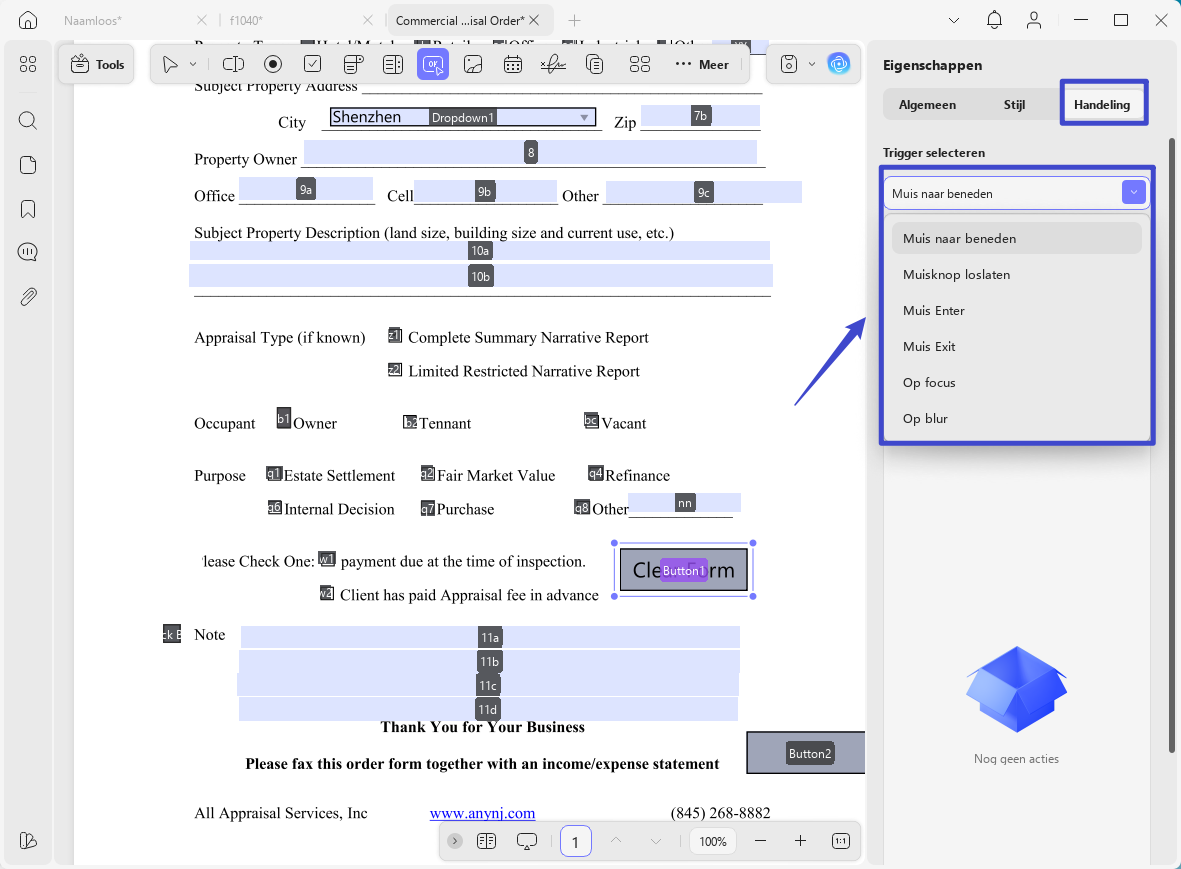Choose the selection arrow tool
The image size is (1181, 869).
(x=170, y=65)
